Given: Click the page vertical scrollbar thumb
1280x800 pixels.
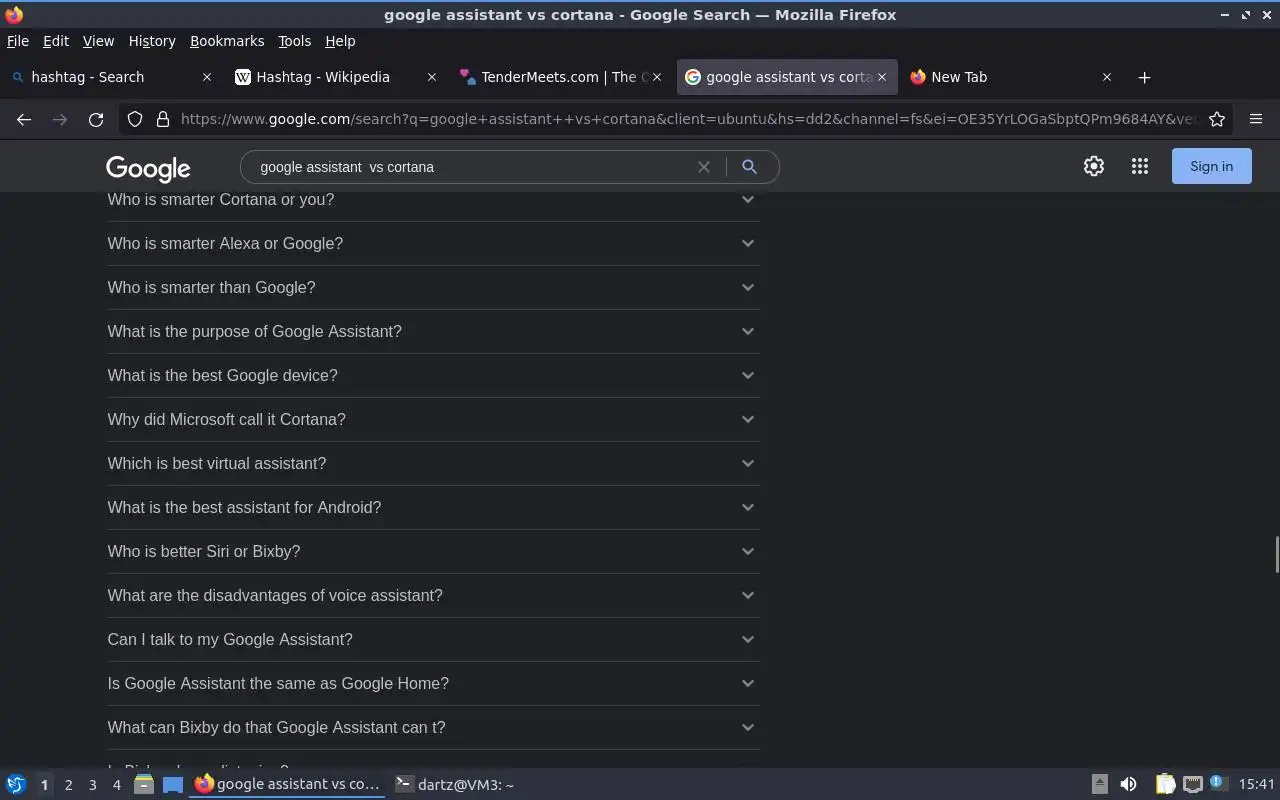Looking at the screenshot, I should 1276,555.
